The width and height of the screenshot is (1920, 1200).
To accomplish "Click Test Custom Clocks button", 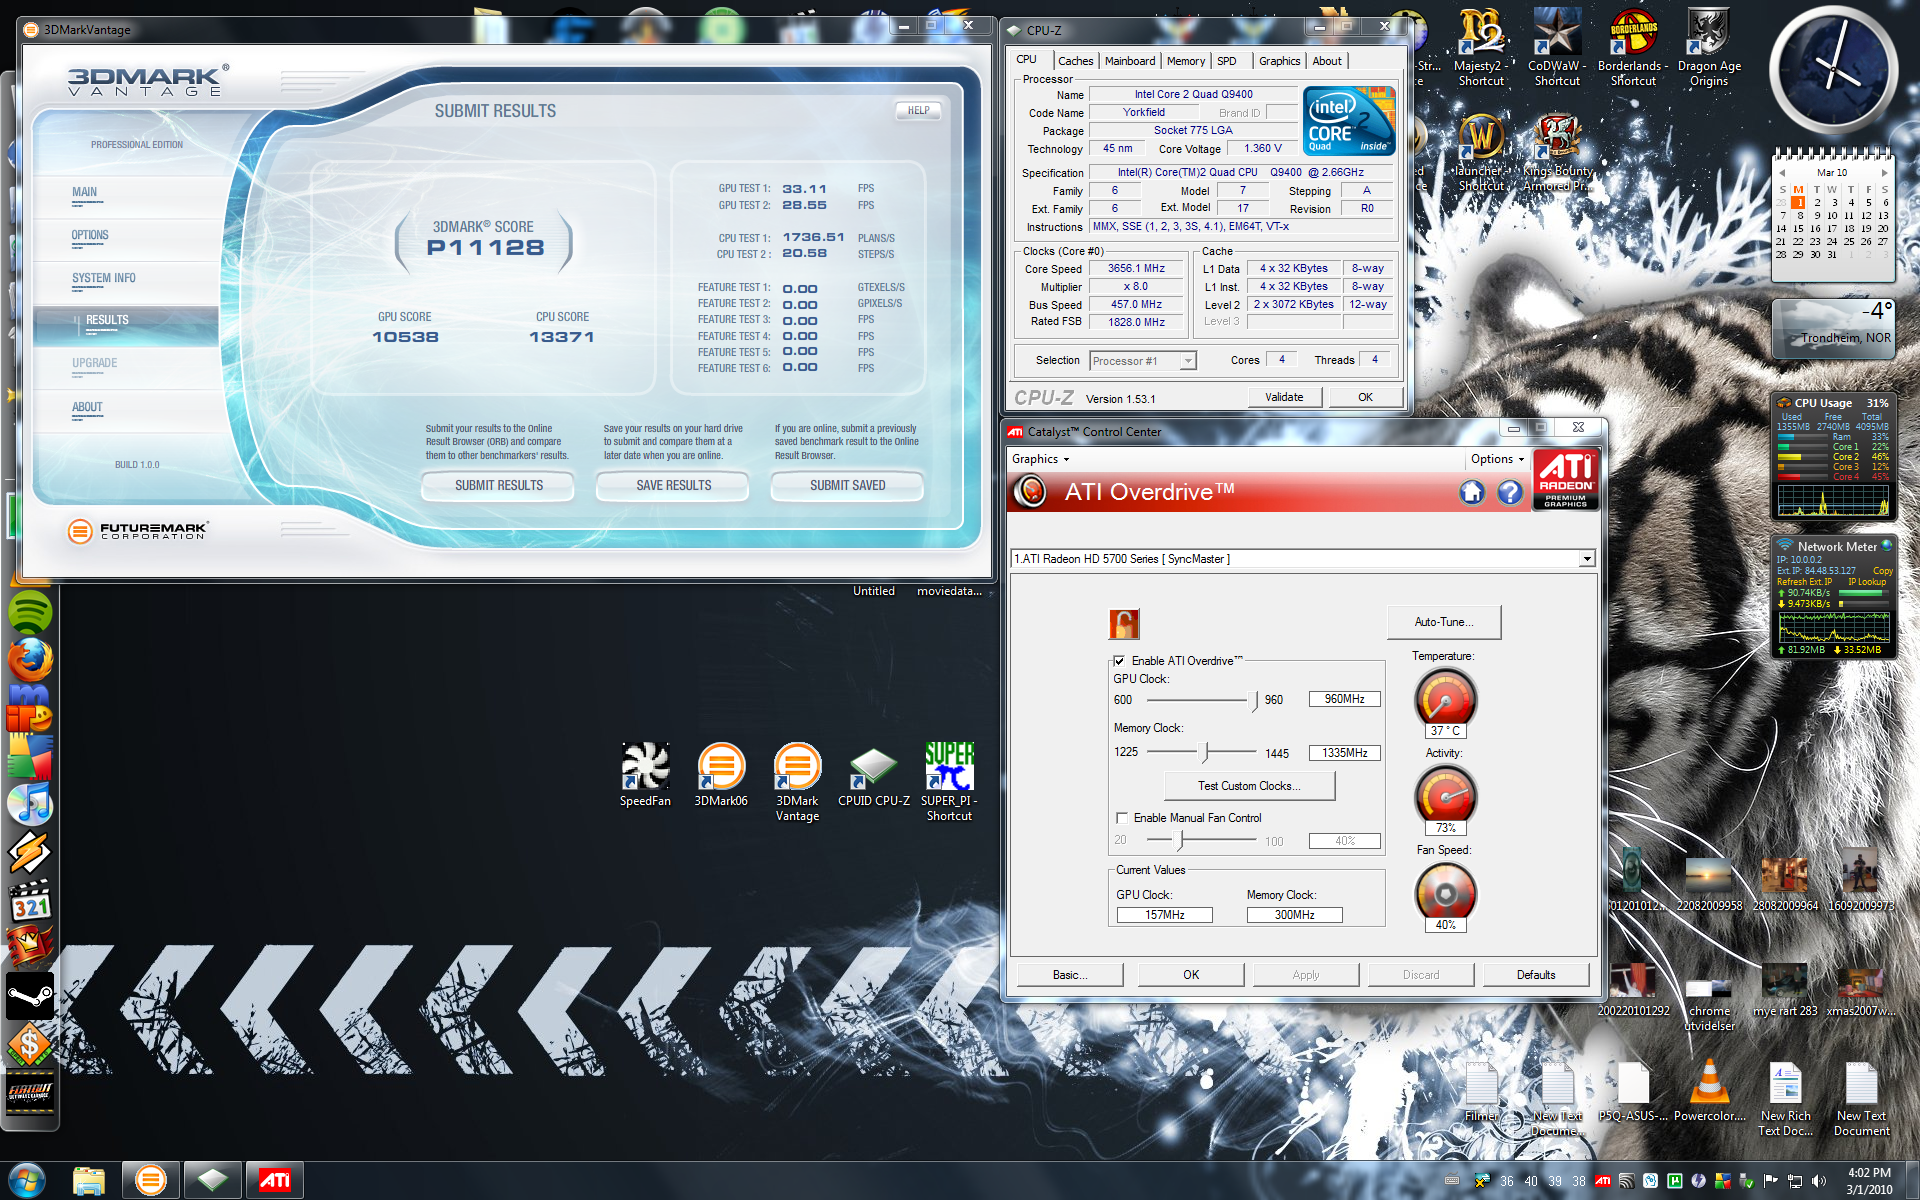I will [x=1249, y=786].
